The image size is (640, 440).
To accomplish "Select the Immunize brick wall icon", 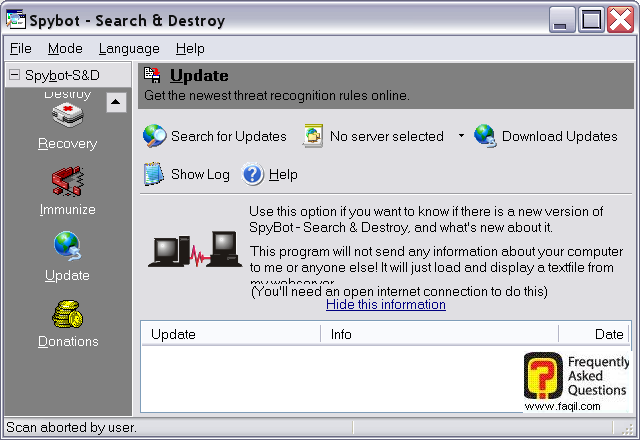I will point(68,181).
